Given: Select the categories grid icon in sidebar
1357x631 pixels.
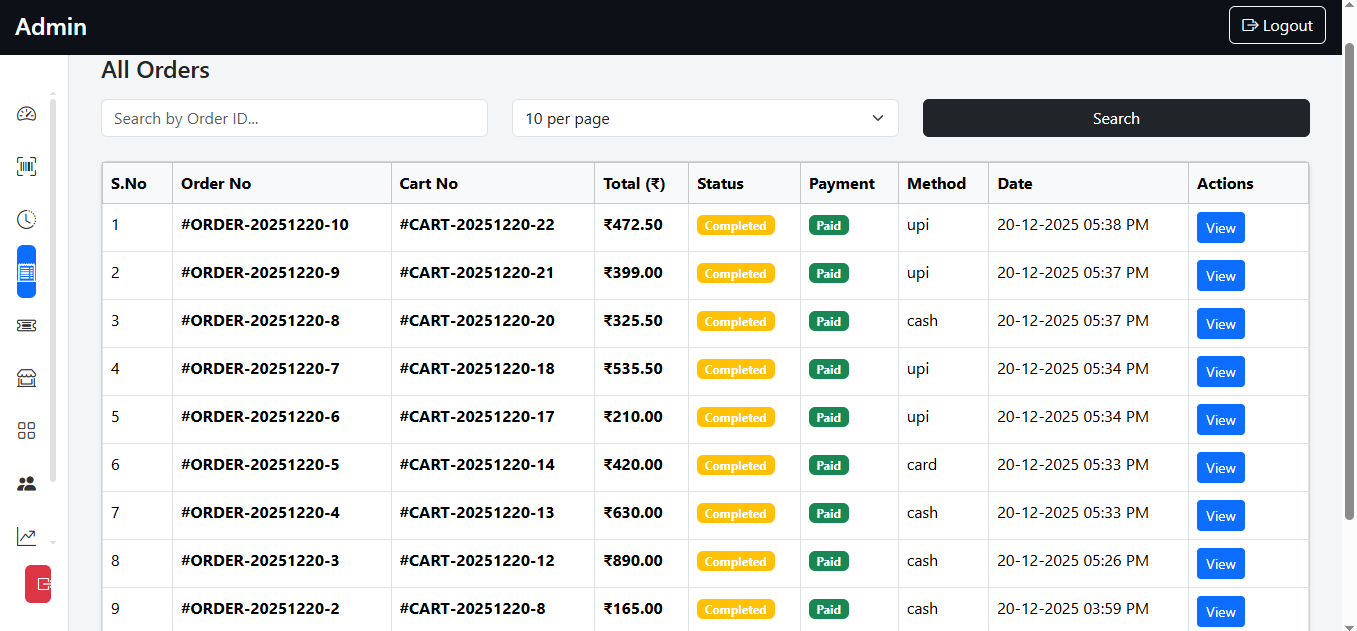Looking at the screenshot, I should pos(26,430).
